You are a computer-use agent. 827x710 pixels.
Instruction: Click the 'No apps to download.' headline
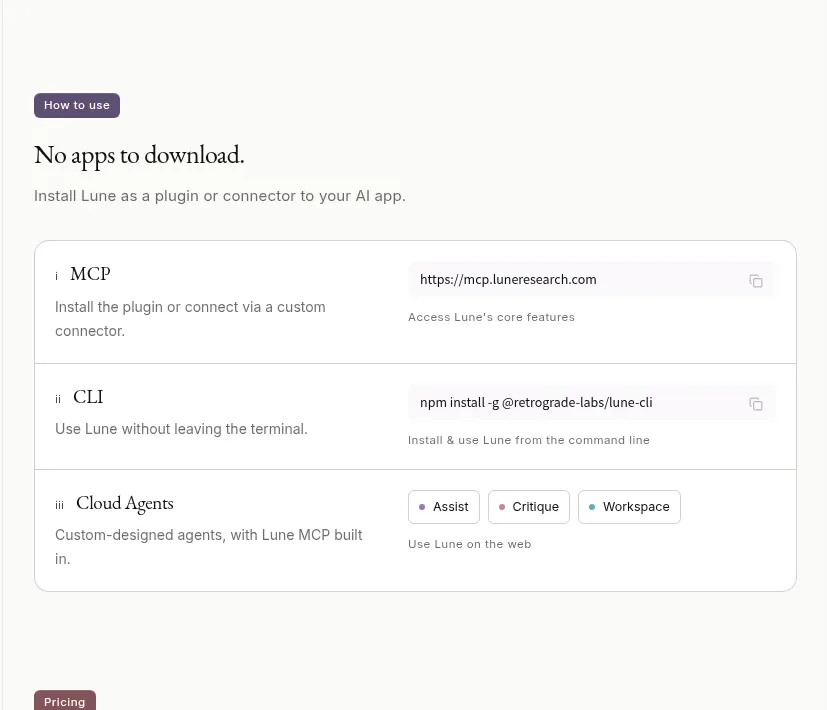tap(139, 155)
